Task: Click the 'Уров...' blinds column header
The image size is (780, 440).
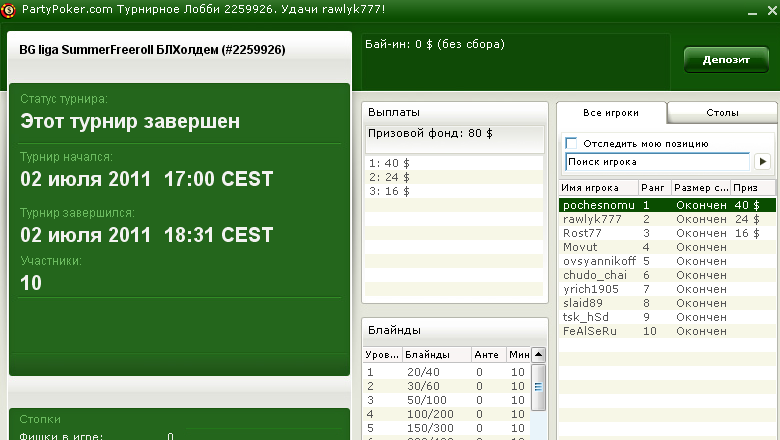Action: point(383,354)
